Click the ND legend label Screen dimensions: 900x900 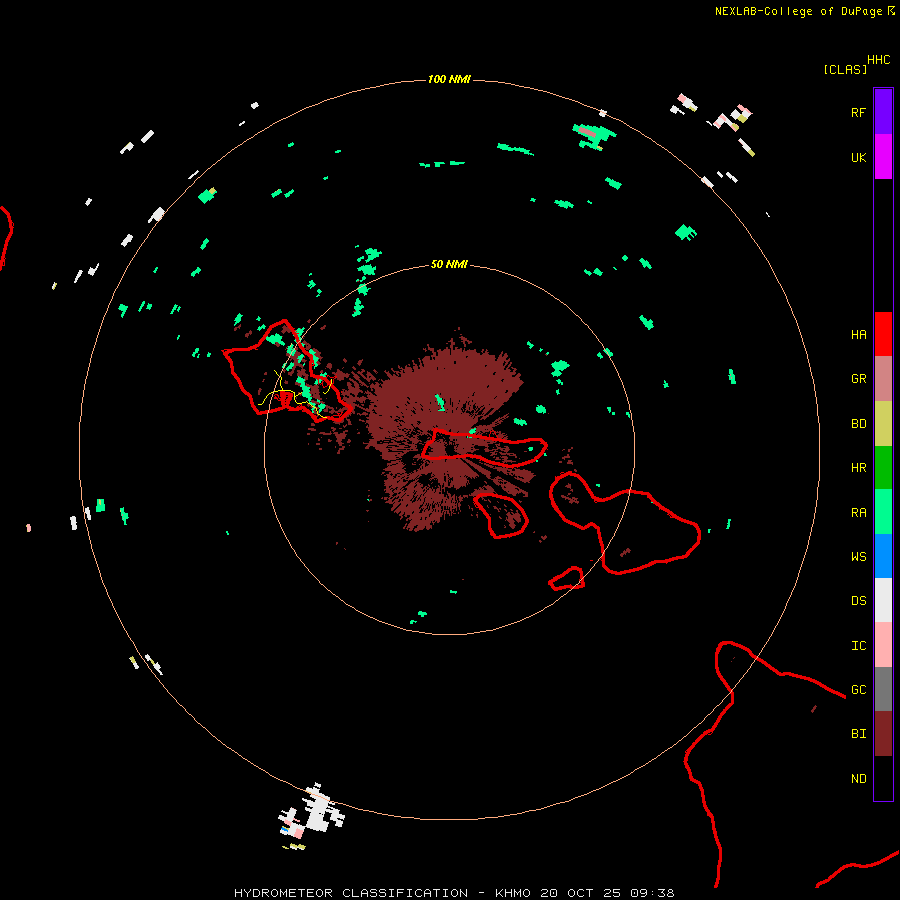pyautogui.click(x=858, y=779)
